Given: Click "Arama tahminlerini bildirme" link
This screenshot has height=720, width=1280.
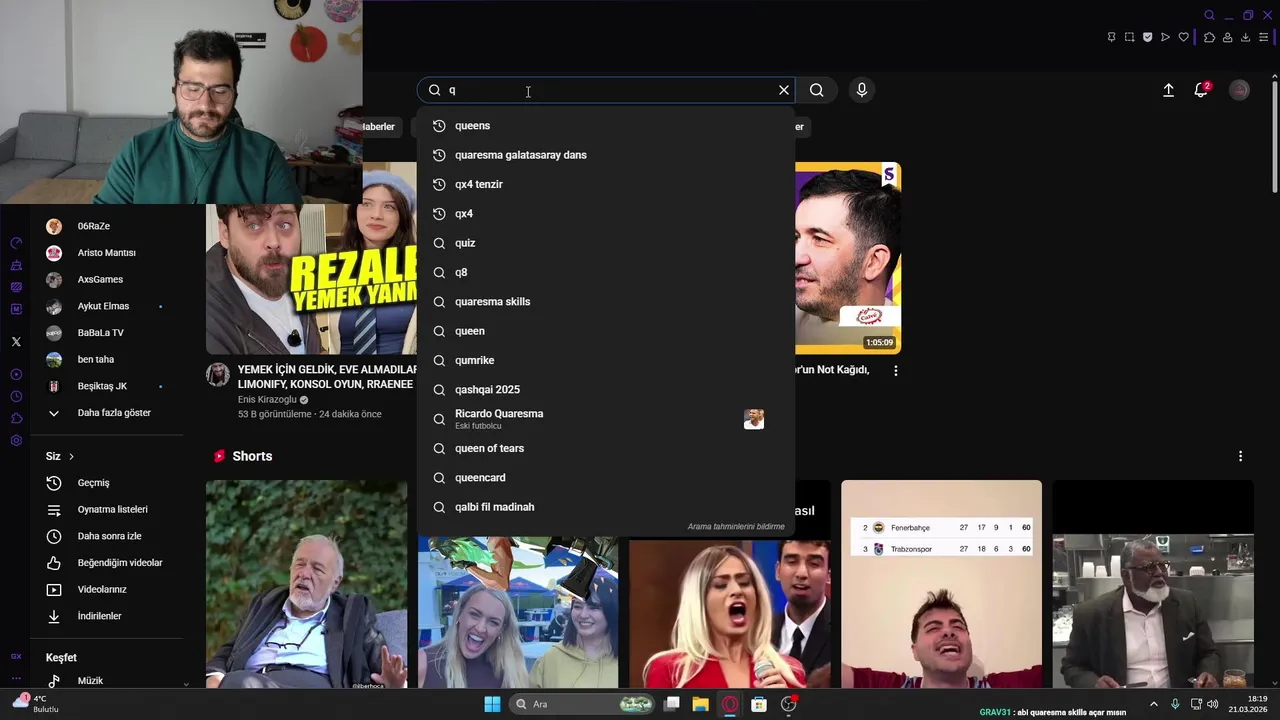Looking at the screenshot, I should pos(735,527).
